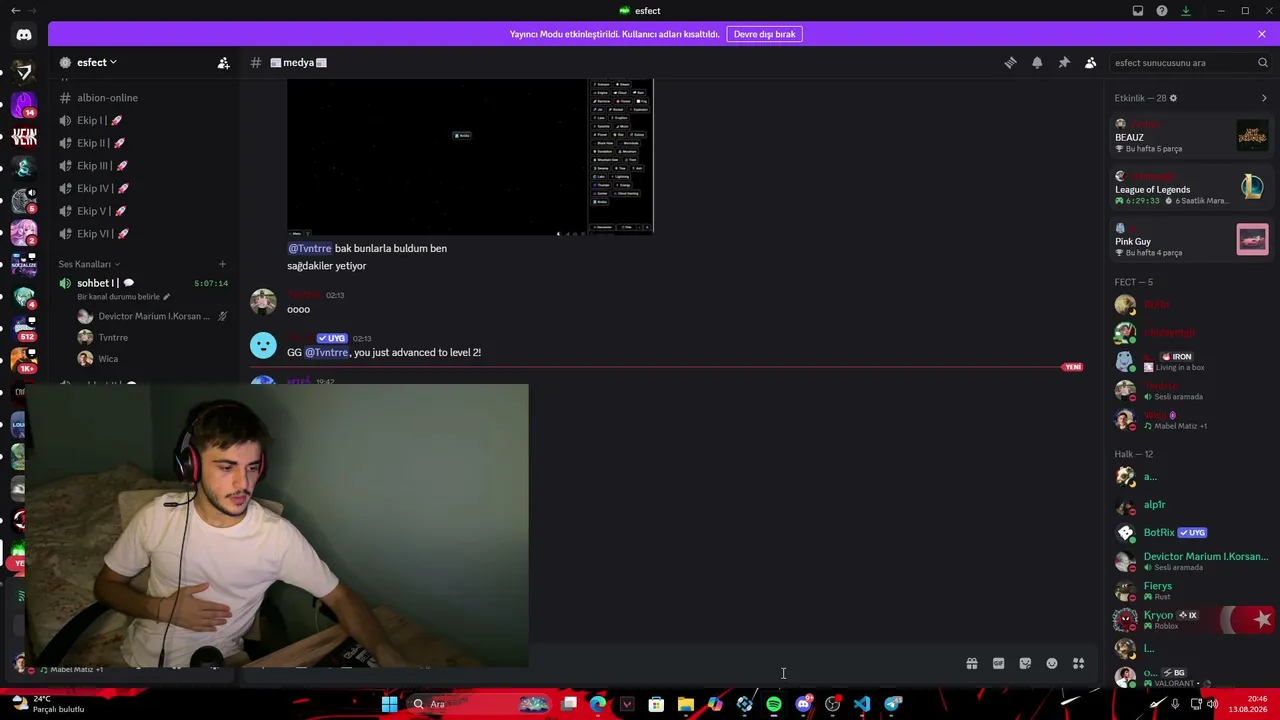Screen dimensions: 1280x720
Task: Open File Explorer from the taskbar
Action: pos(686,704)
